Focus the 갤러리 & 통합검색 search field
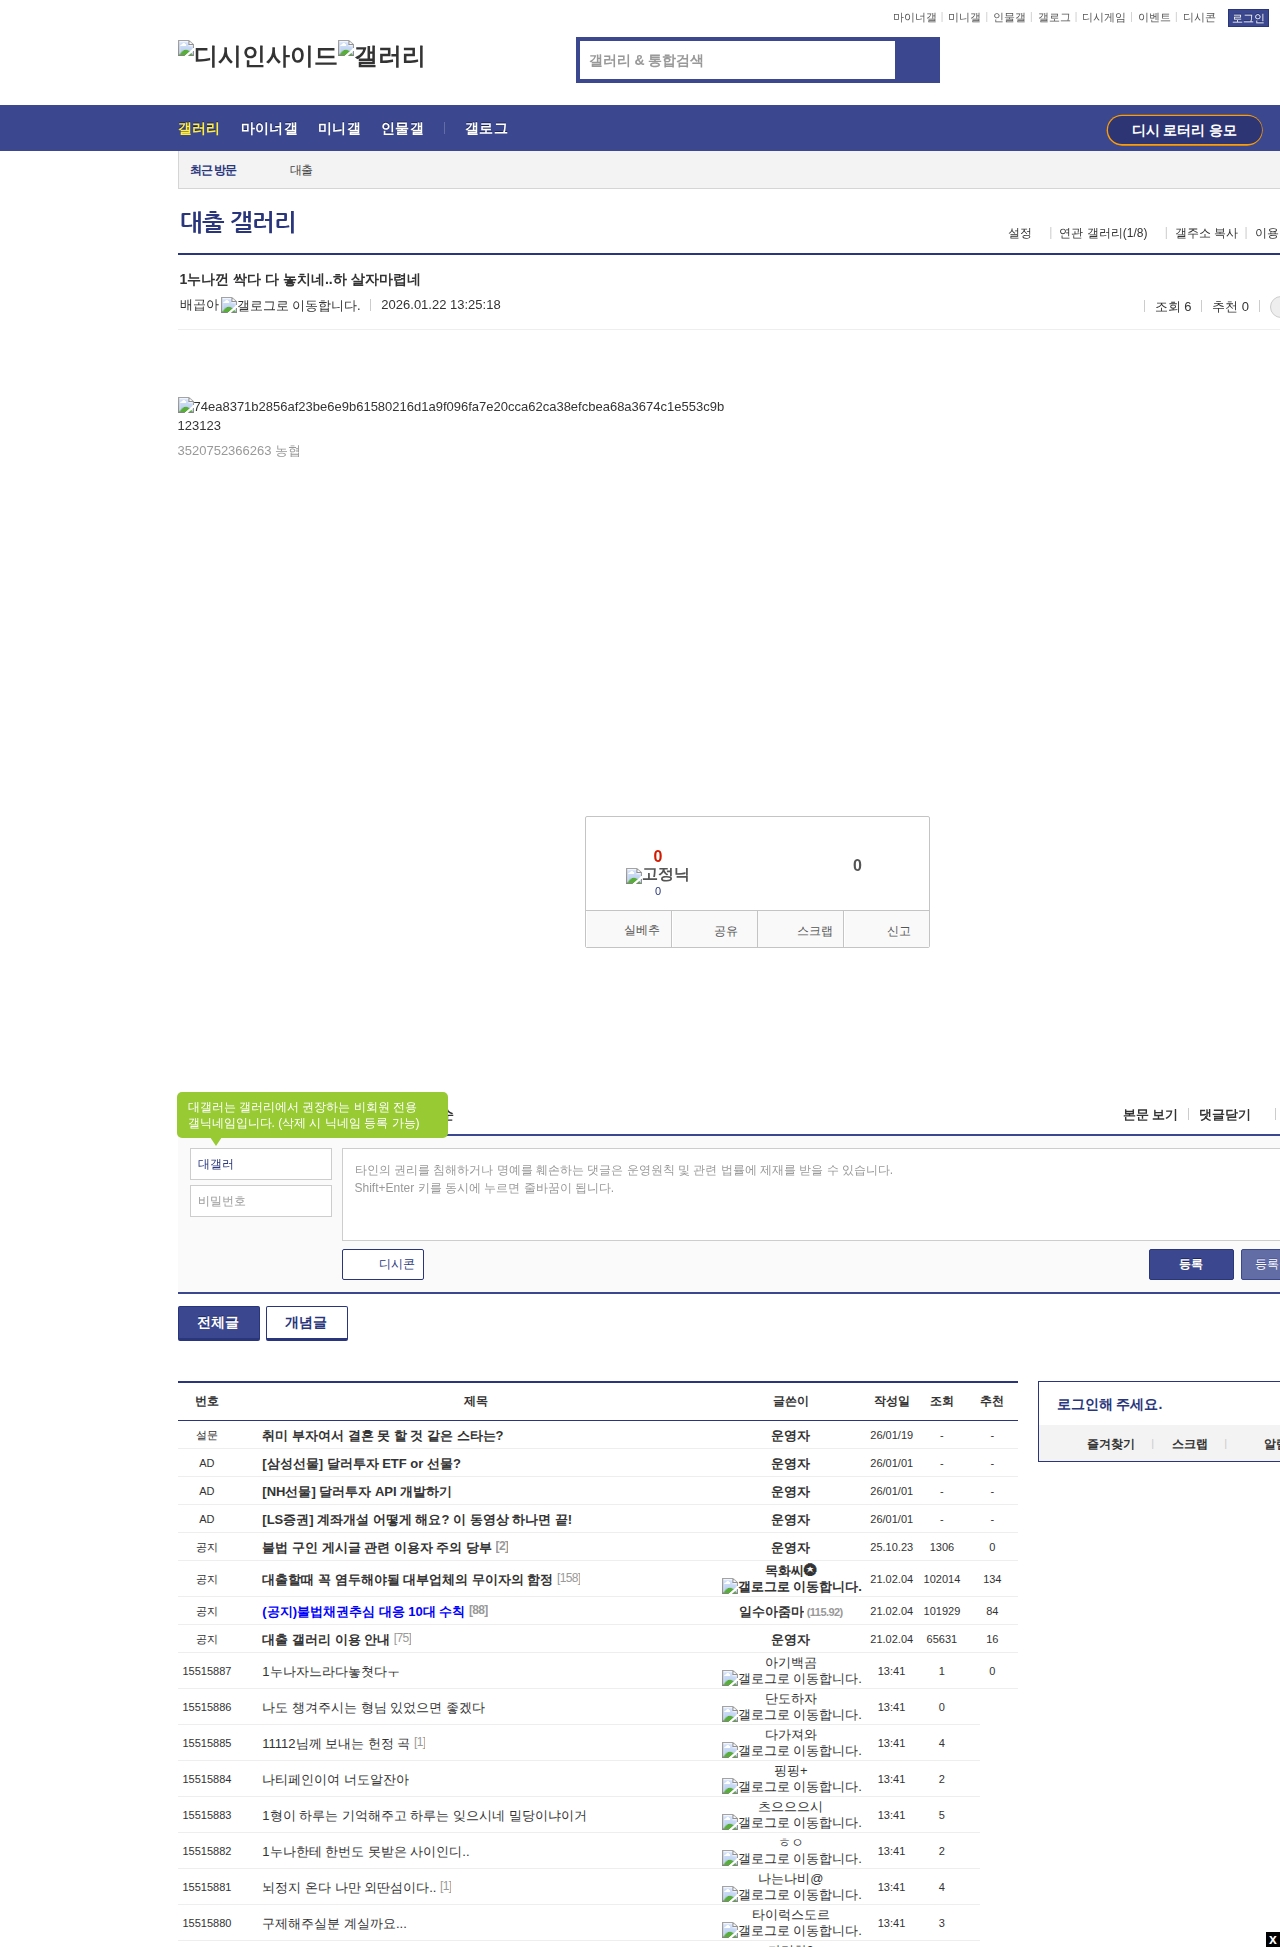 click(737, 60)
